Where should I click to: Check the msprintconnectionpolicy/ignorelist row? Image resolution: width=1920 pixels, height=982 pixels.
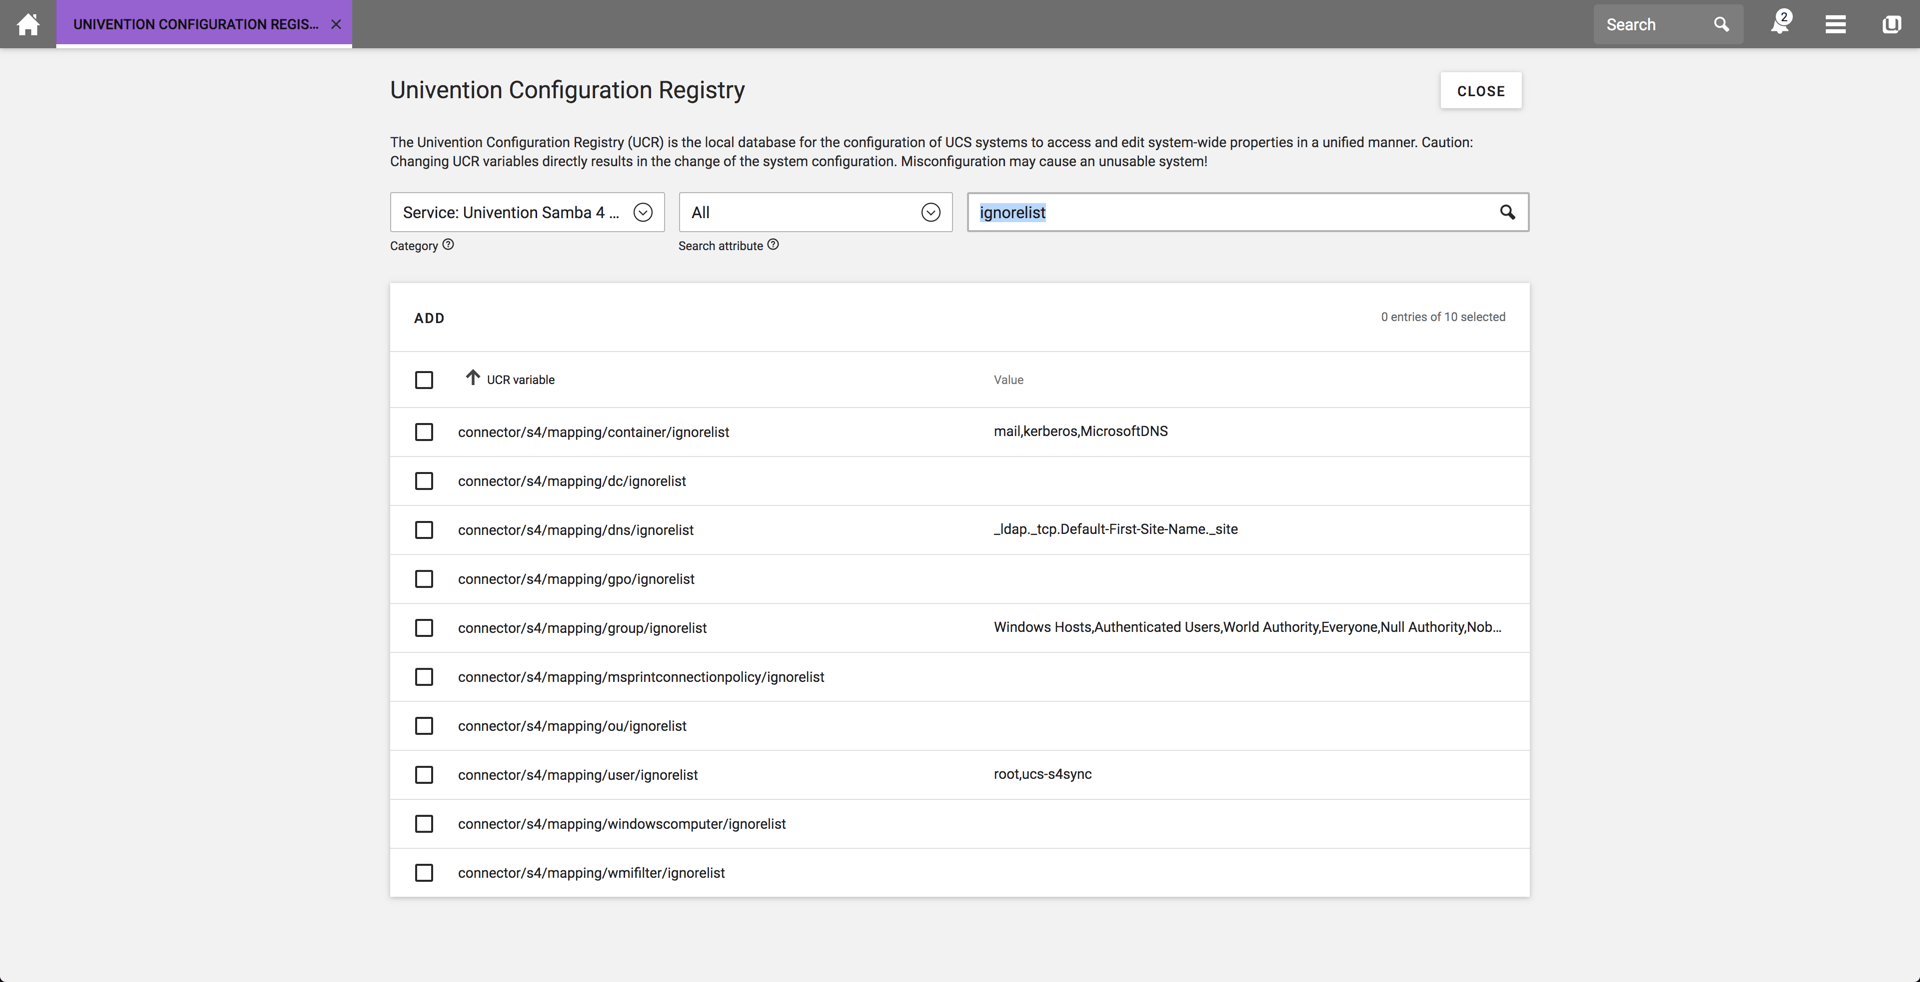point(424,677)
